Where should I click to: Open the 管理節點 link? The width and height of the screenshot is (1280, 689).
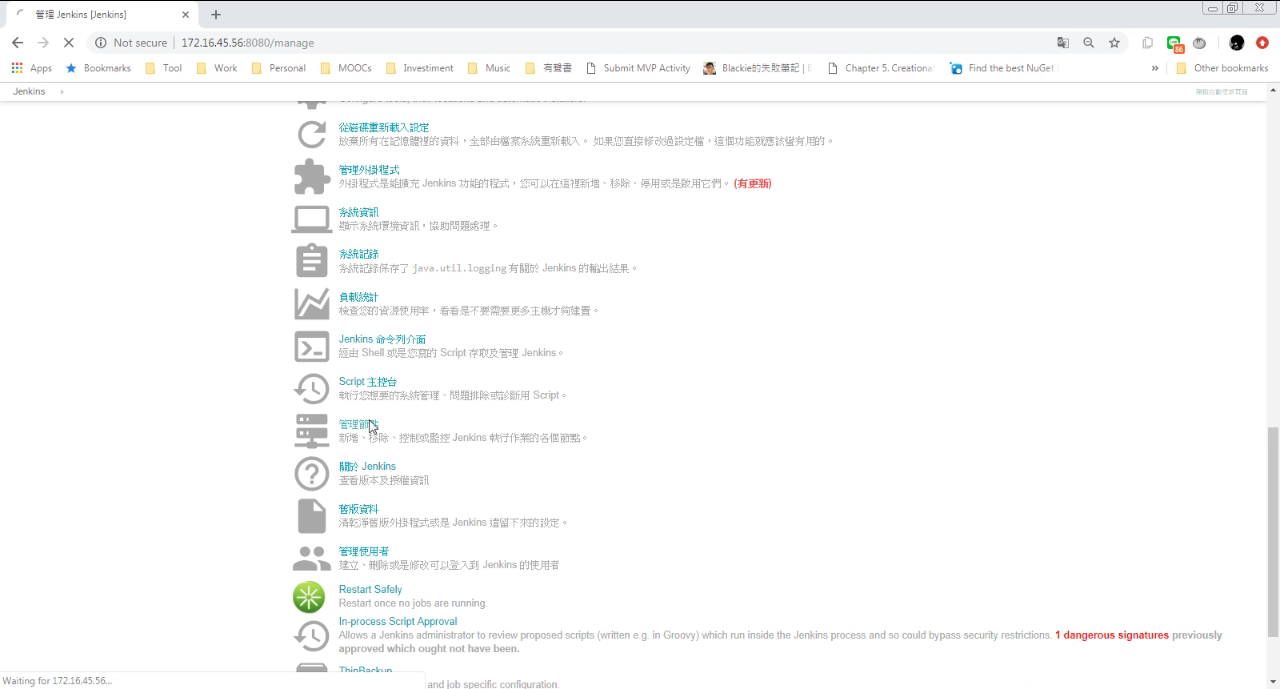coord(359,424)
